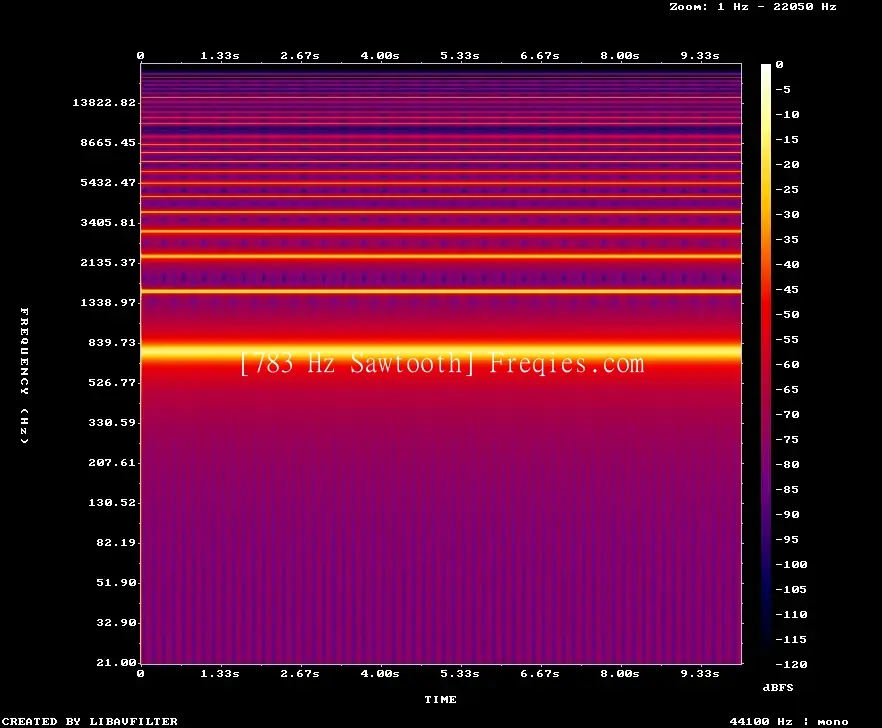Click the -85 value on dBFS scale

coord(787,489)
